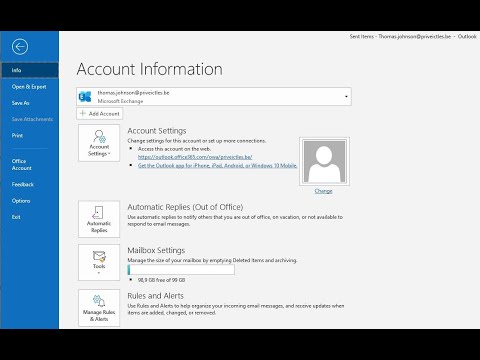Open the mailbox Tools tile
The height and width of the screenshot is (360, 480).
click(99, 262)
